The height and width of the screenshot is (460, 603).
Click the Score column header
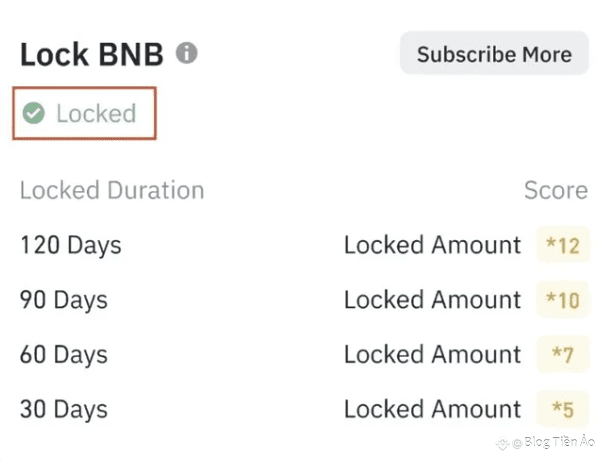(556, 190)
